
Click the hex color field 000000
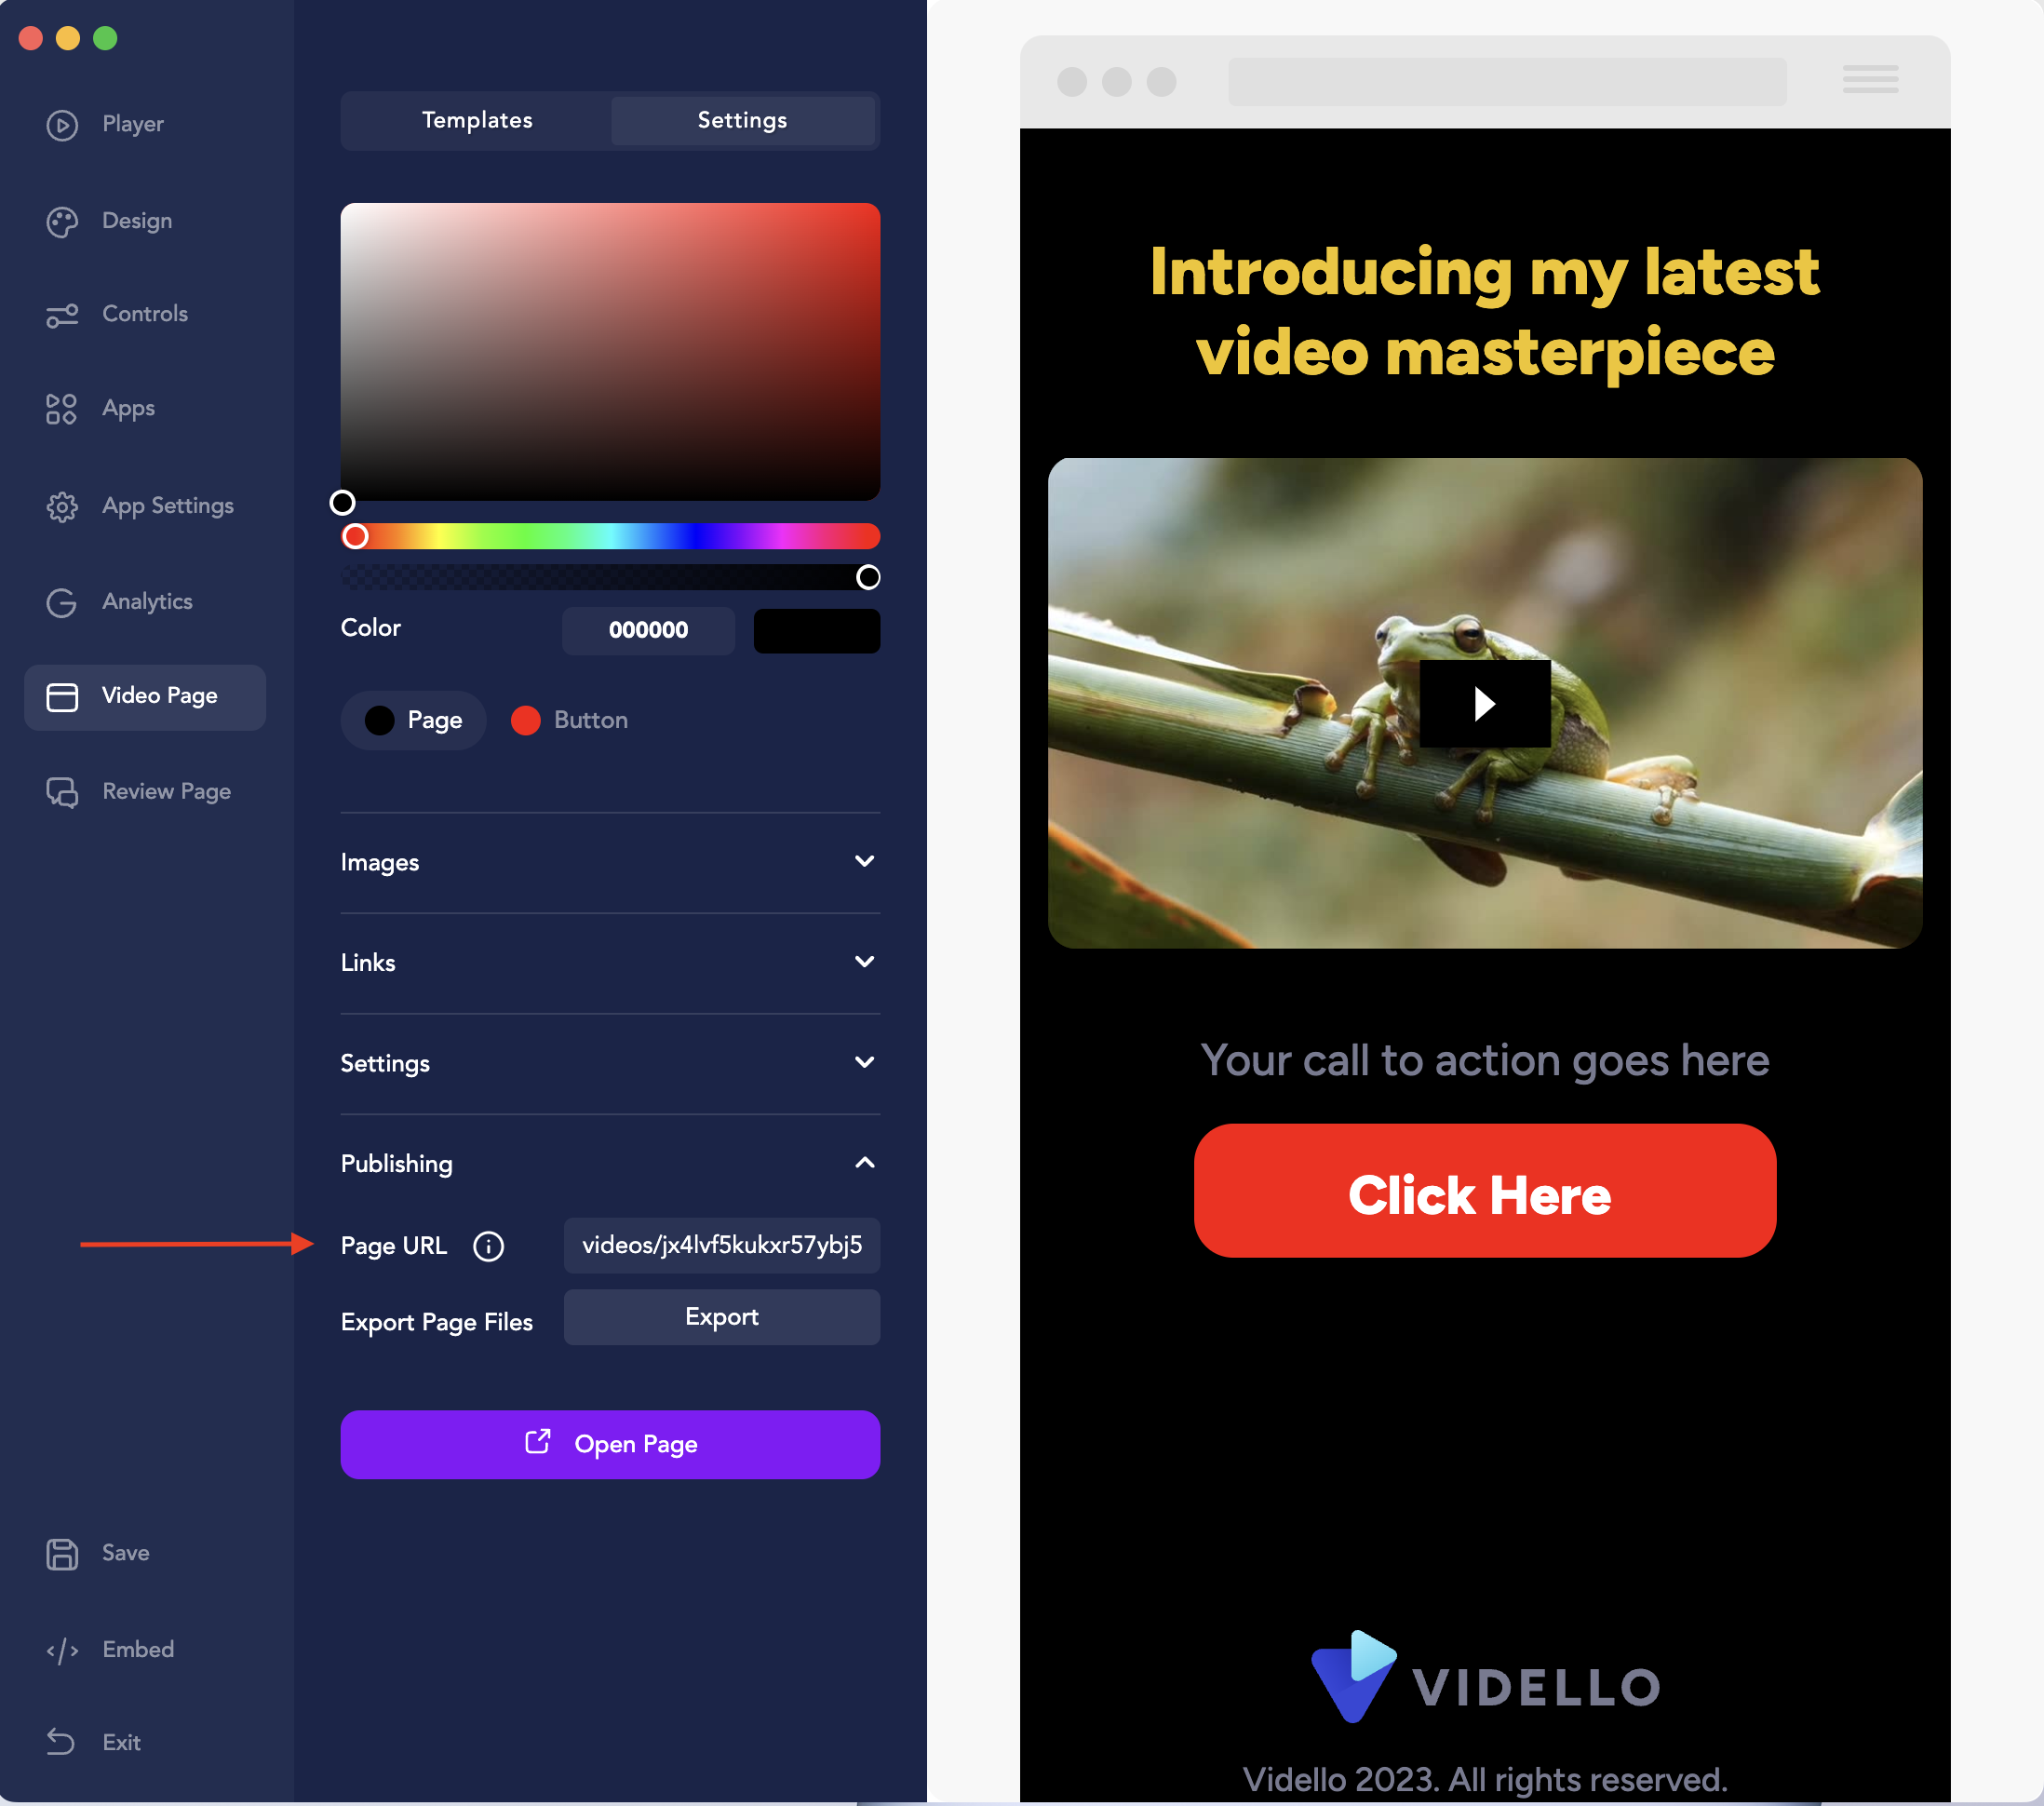pos(648,631)
